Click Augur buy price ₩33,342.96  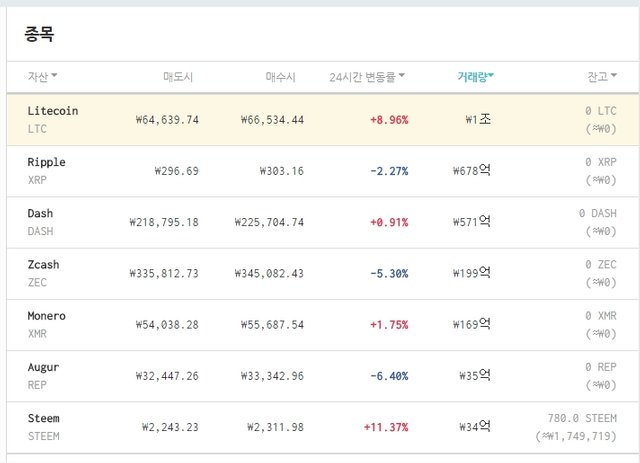click(272, 376)
